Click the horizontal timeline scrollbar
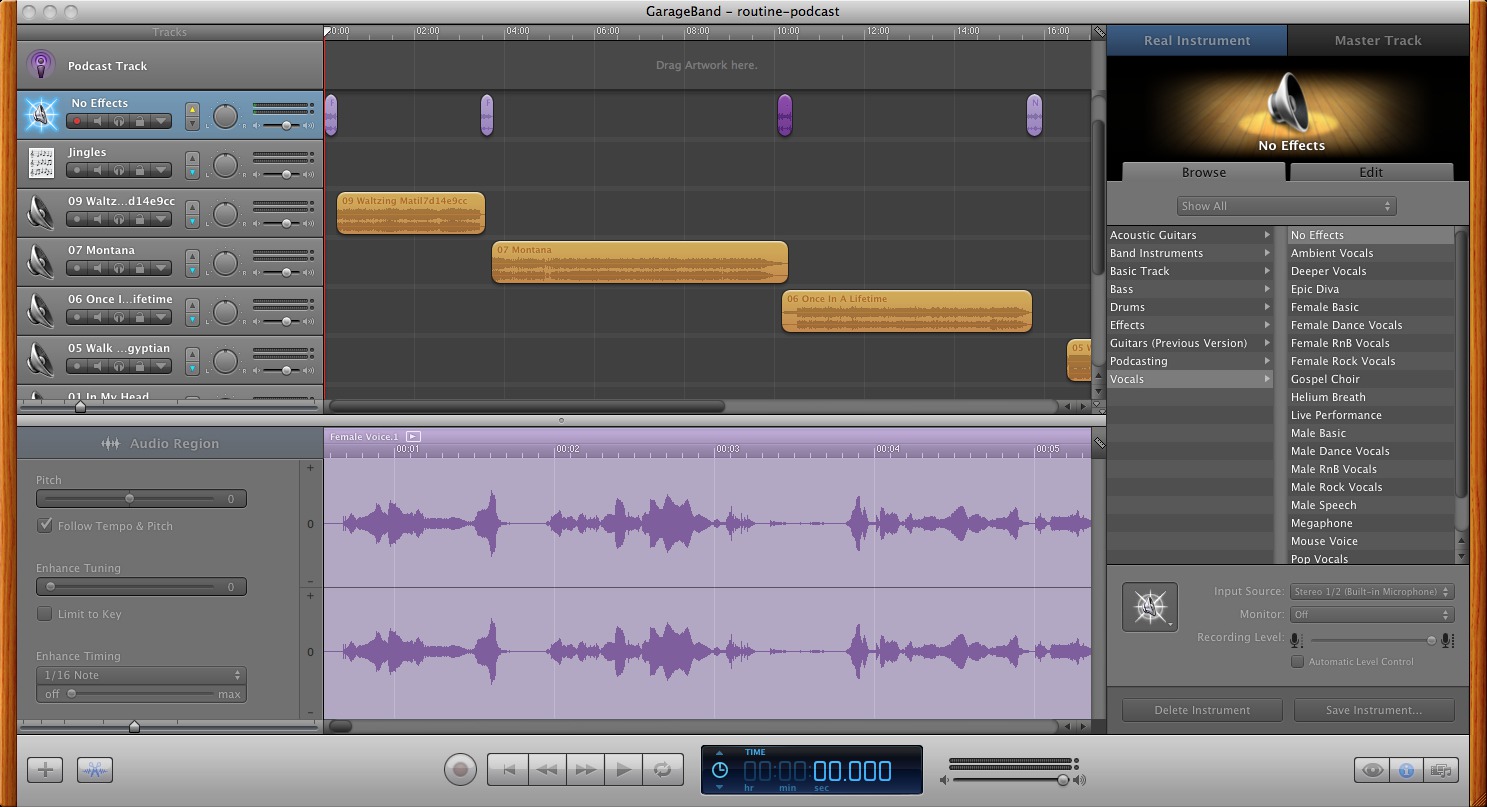 point(527,406)
